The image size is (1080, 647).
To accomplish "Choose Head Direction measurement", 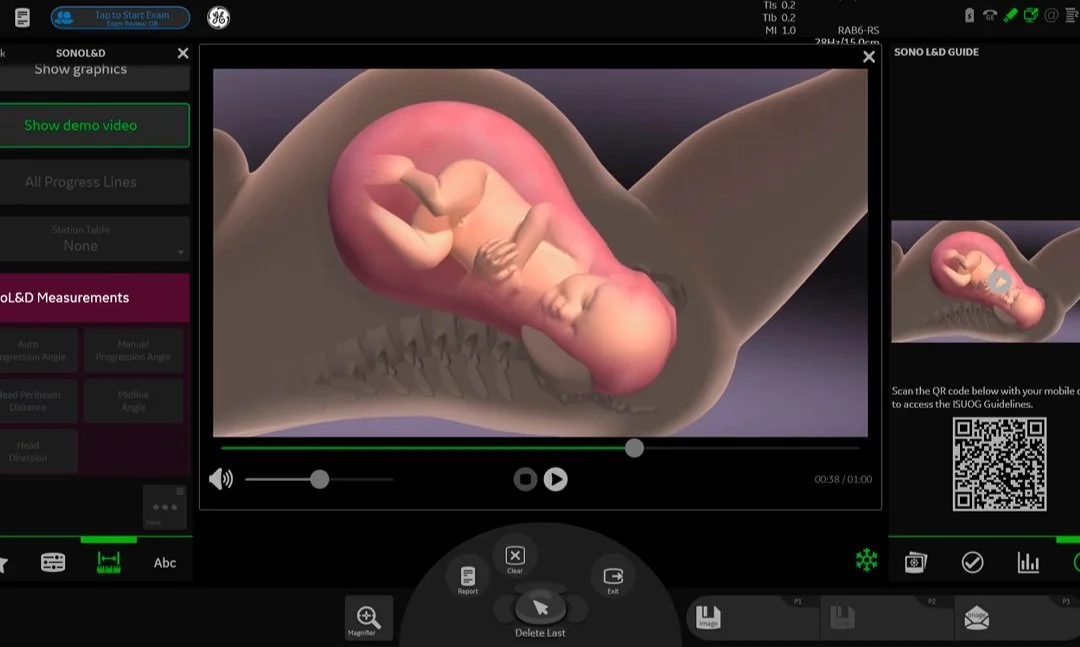I will pos(39,451).
